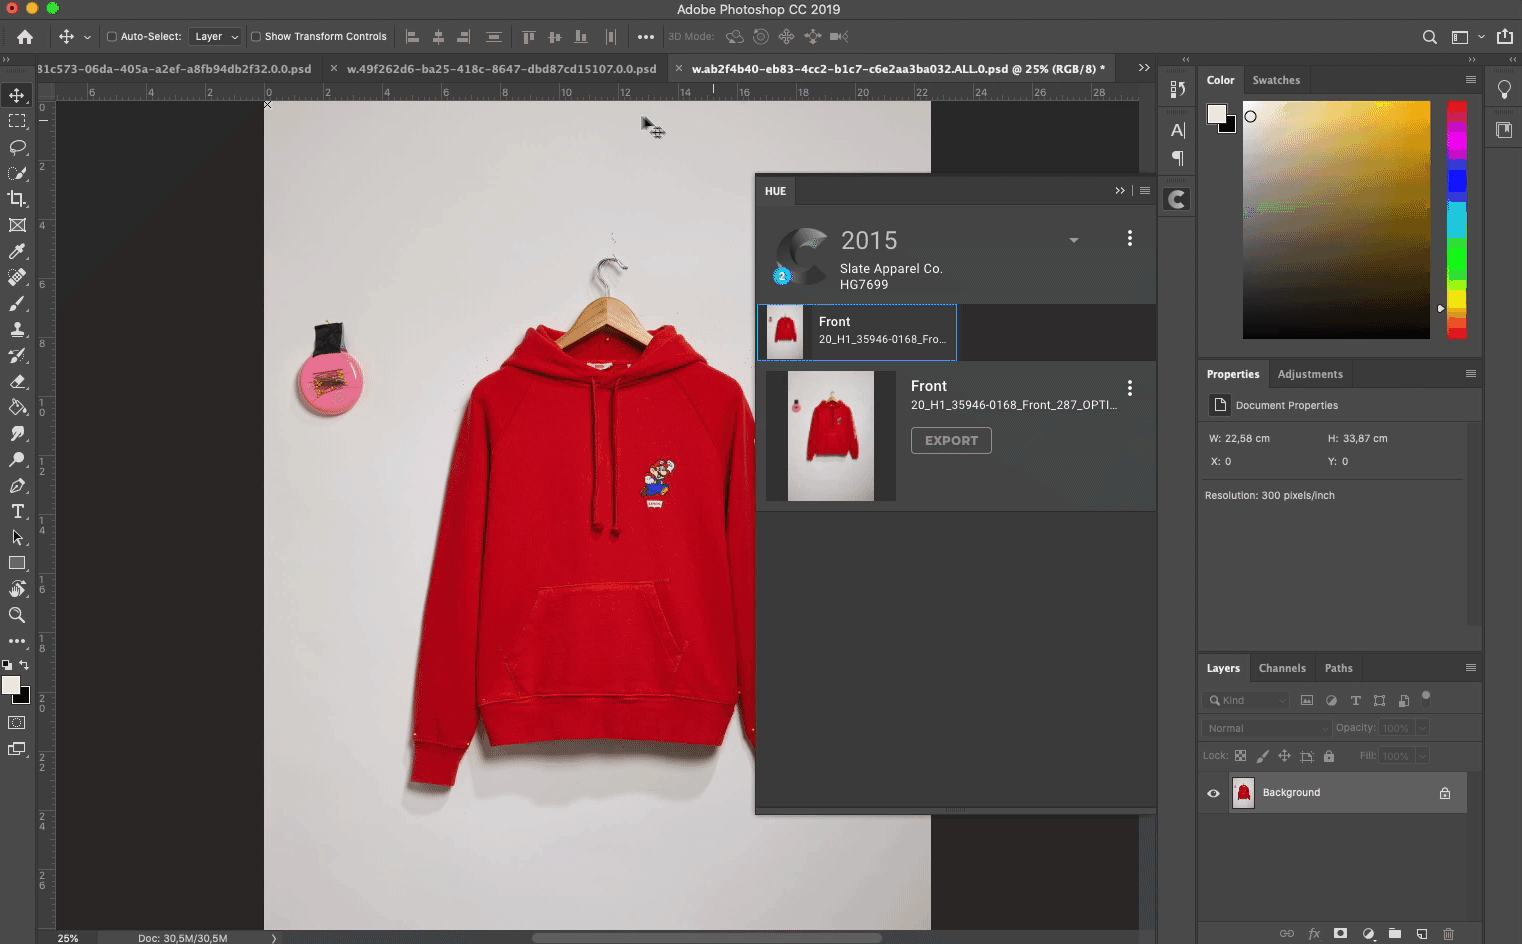Select the Horizontal Type tool
The image size is (1522, 944).
(17, 511)
